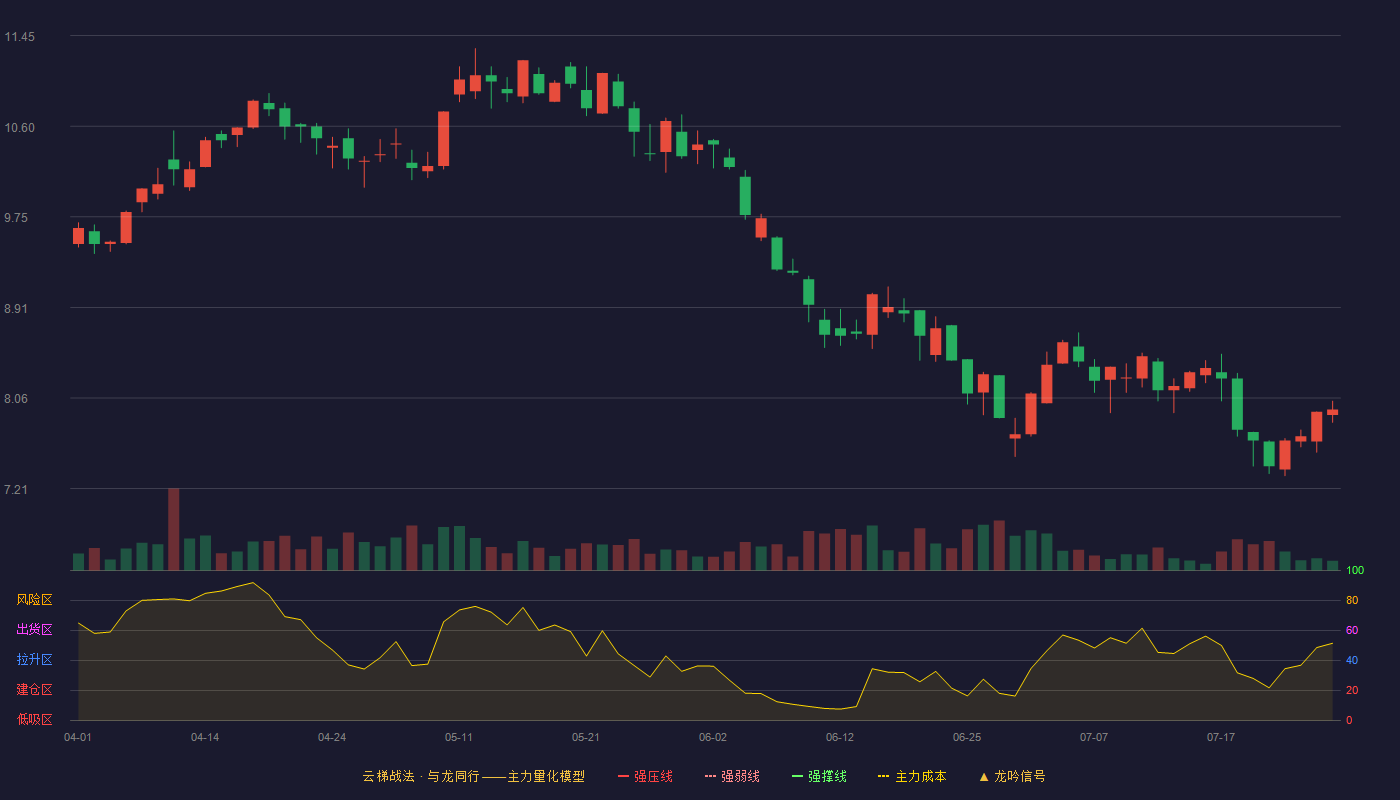1400x800 pixels.
Task: Click the 低吸区 zone label
Action: tap(34, 720)
